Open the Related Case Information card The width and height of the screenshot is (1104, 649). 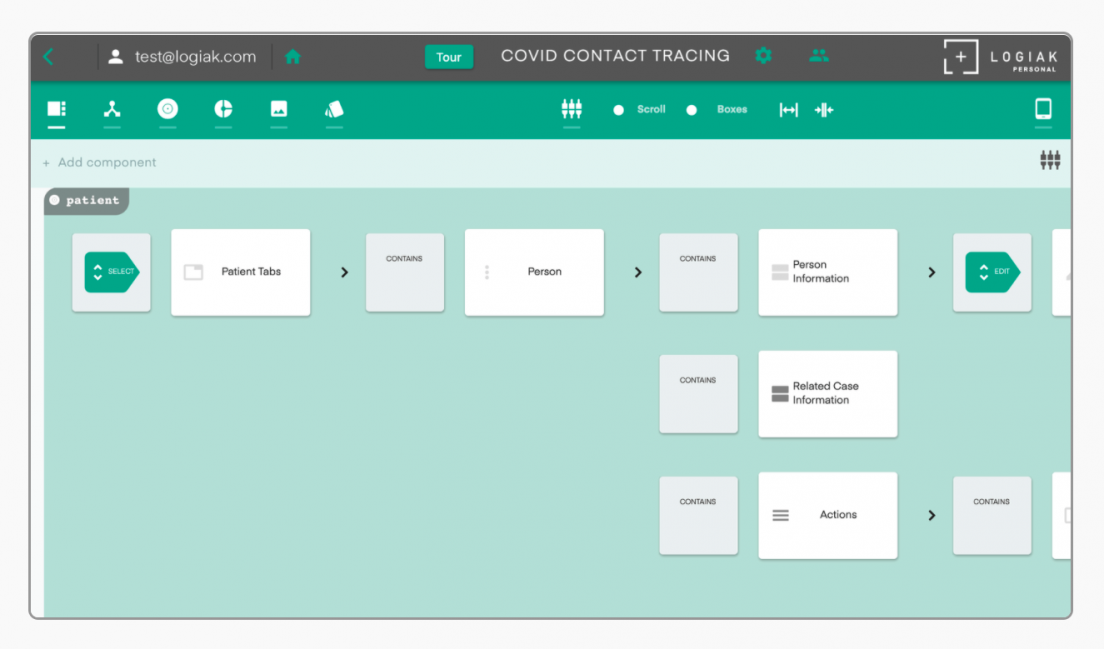[827, 393]
